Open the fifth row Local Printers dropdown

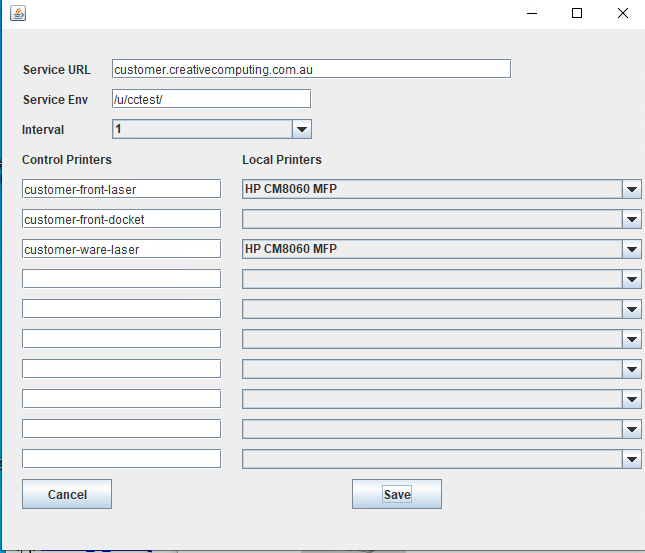point(631,309)
